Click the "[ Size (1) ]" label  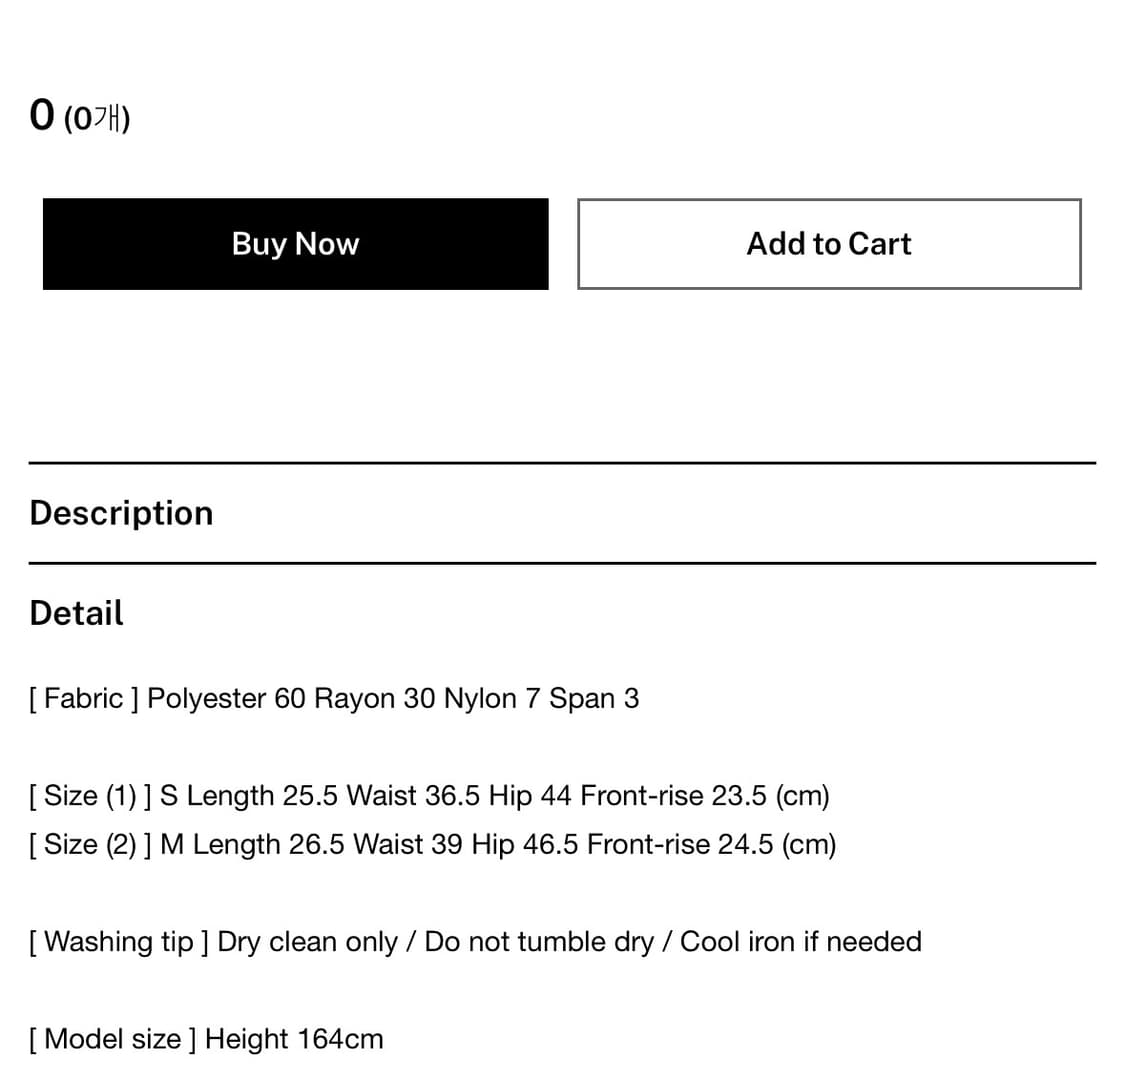click(90, 796)
